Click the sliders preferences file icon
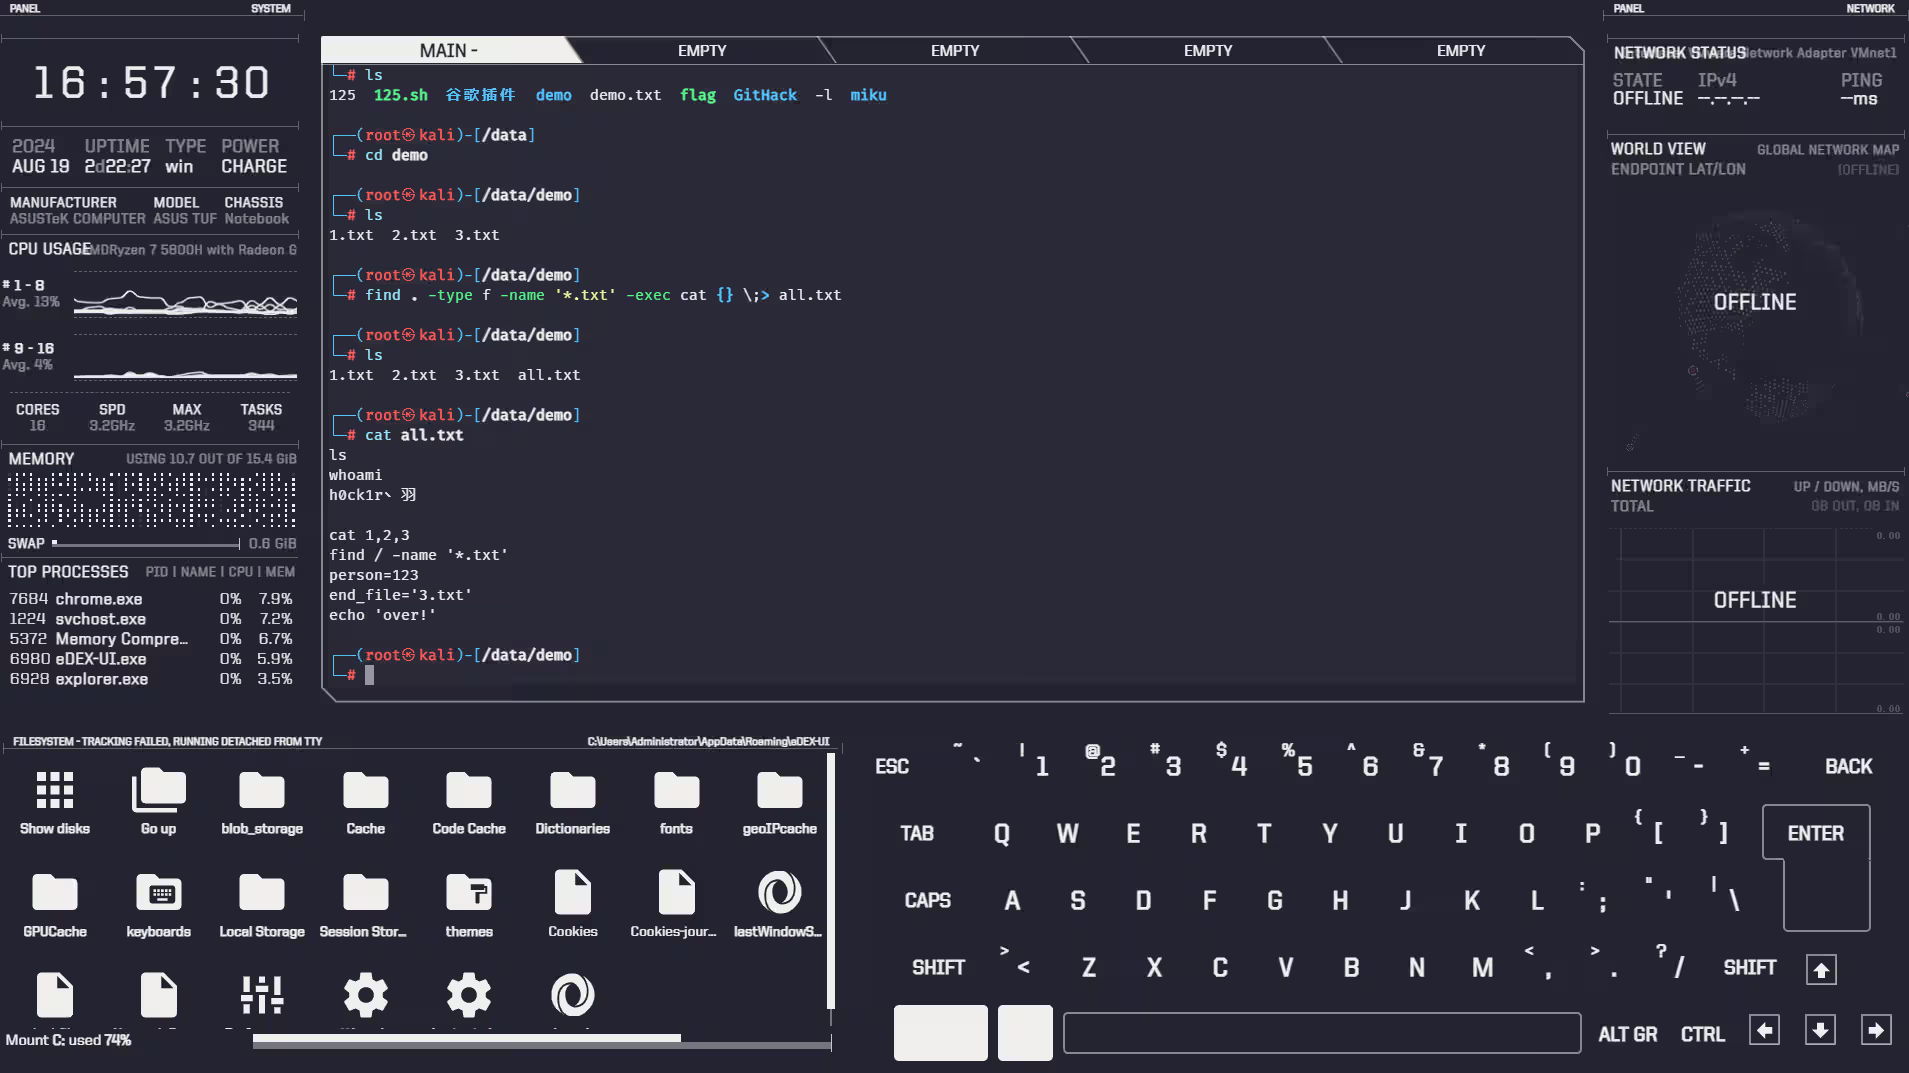 coord(262,995)
